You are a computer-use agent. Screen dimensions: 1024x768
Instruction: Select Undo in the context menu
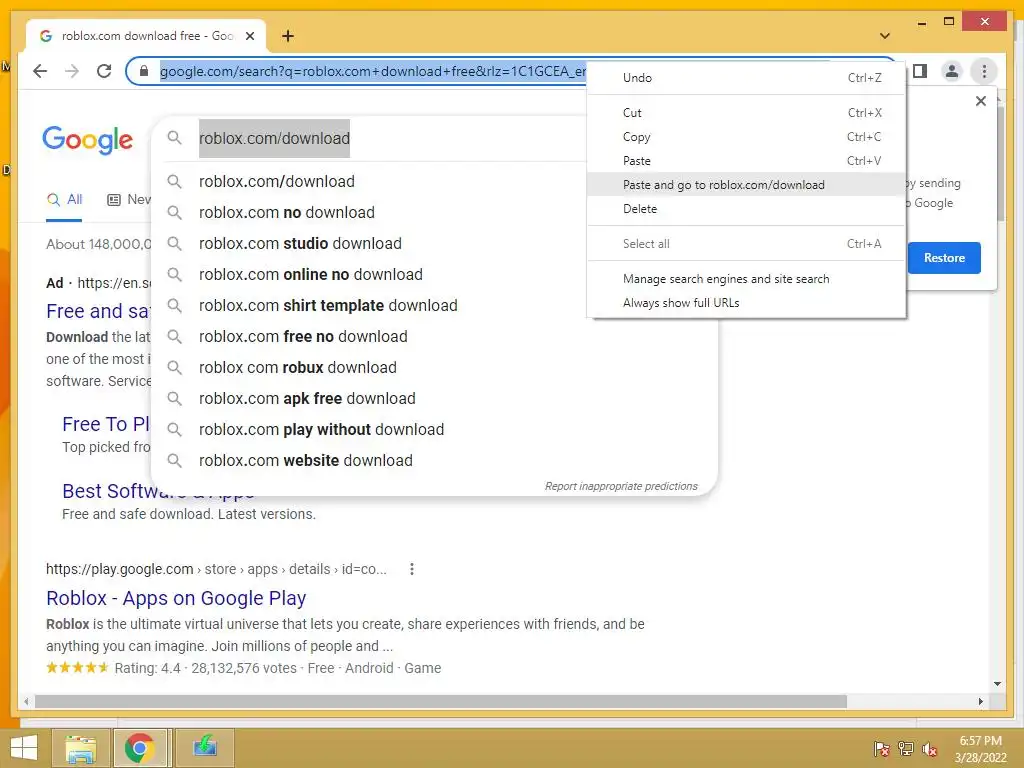(x=746, y=78)
